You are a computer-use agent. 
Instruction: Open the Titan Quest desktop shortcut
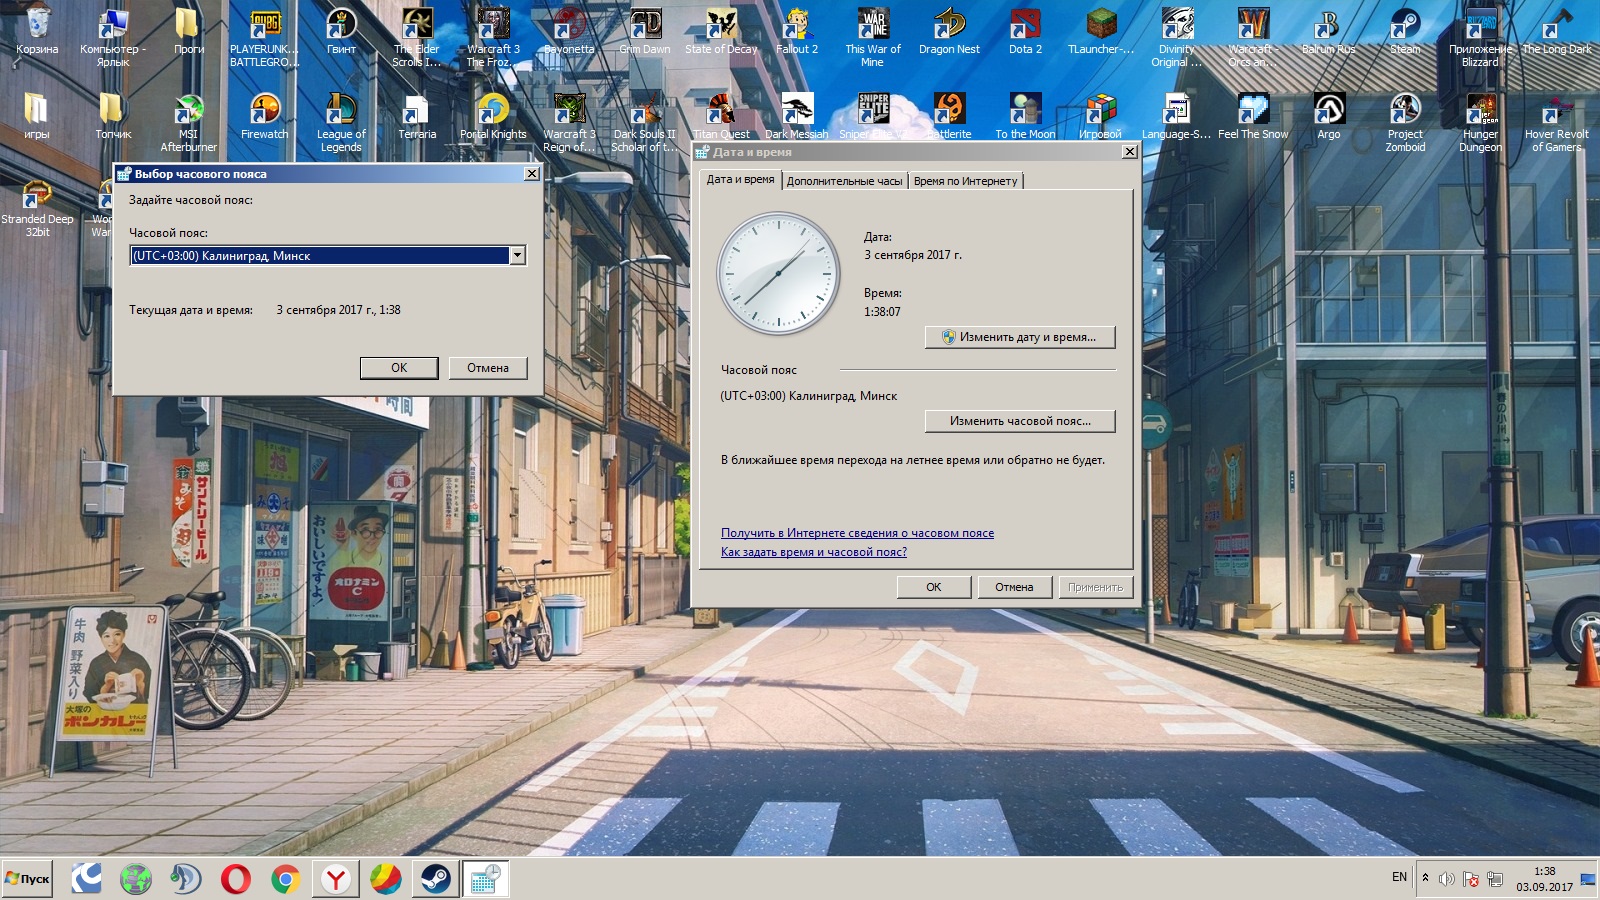721,117
